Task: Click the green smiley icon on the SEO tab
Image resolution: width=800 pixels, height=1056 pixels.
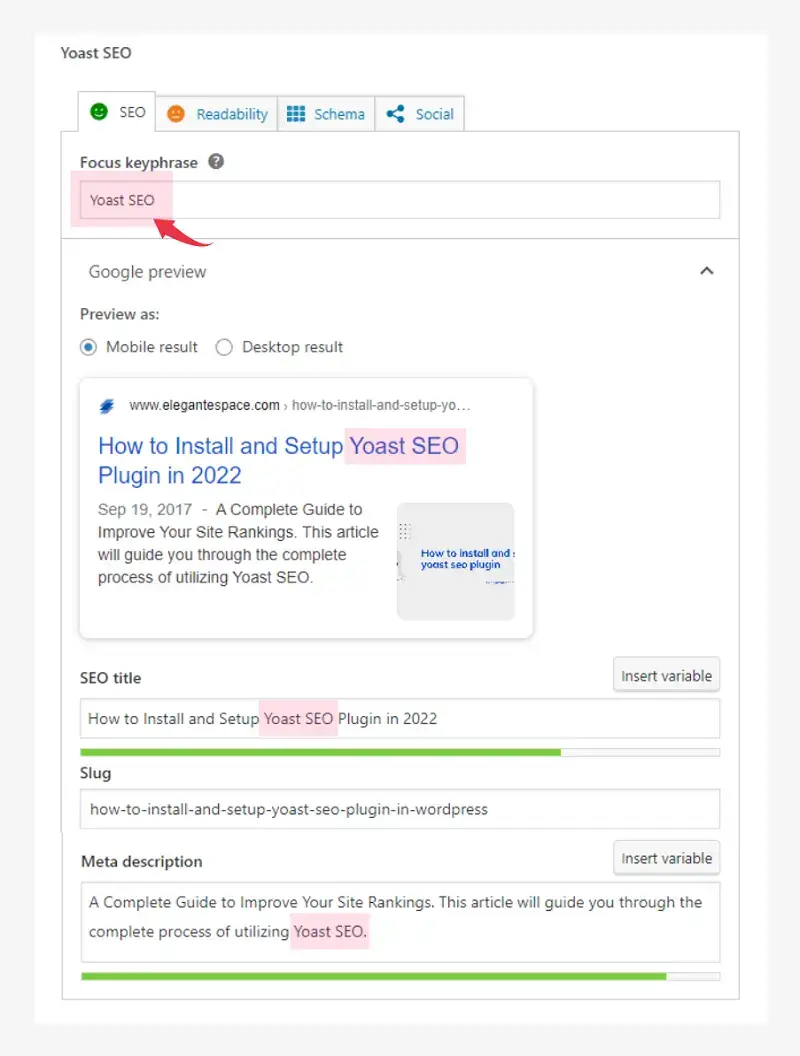Action: (97, 113)
